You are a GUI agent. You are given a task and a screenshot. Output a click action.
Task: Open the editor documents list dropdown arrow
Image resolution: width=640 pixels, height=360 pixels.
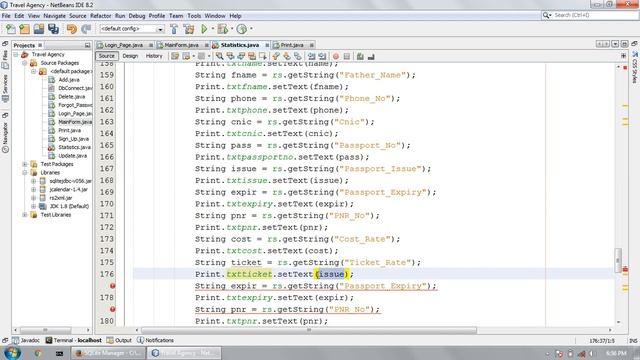pos(615,44)
